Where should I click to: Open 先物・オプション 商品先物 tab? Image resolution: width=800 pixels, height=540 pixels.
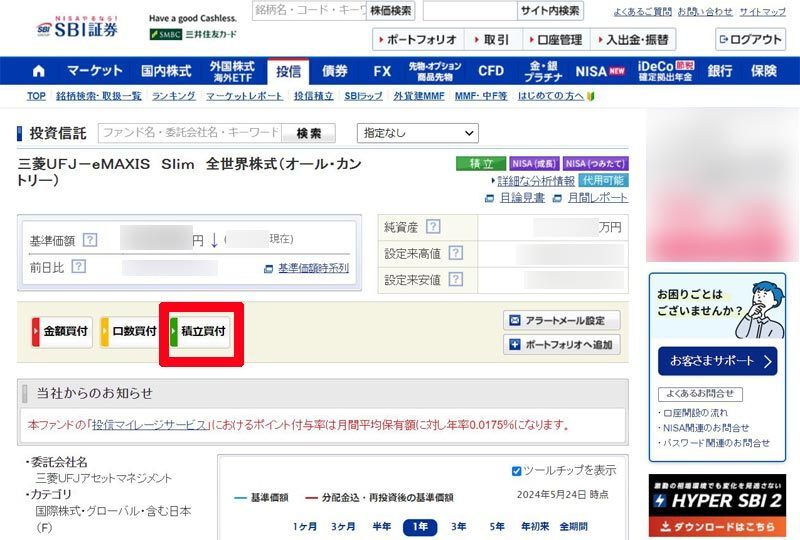coord(435,71)
